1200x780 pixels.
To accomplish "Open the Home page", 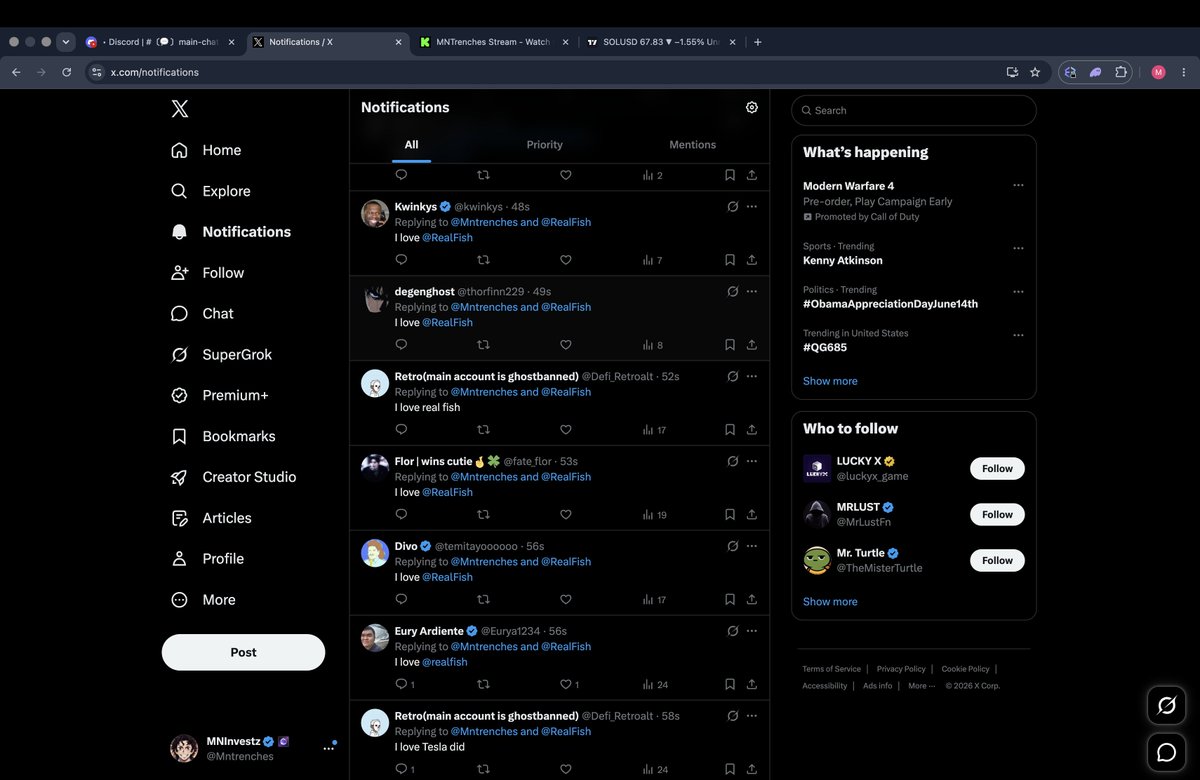I will tap(206, 150).
